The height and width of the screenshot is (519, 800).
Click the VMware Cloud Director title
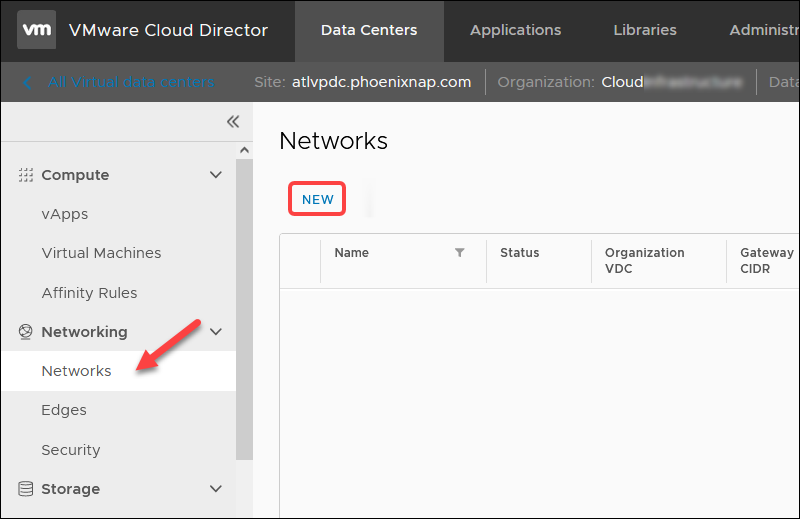coord(168,31)
